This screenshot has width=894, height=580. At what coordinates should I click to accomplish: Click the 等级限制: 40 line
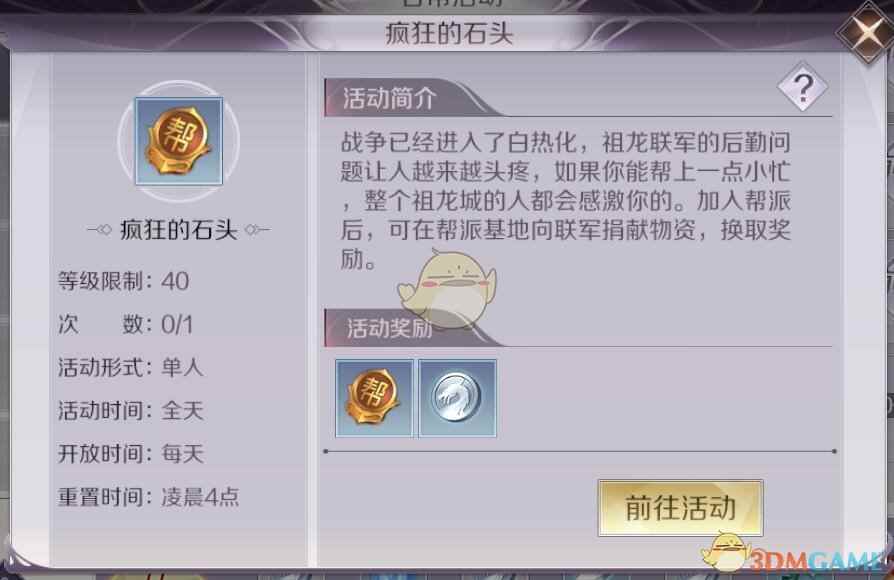[x=123, y=281]
